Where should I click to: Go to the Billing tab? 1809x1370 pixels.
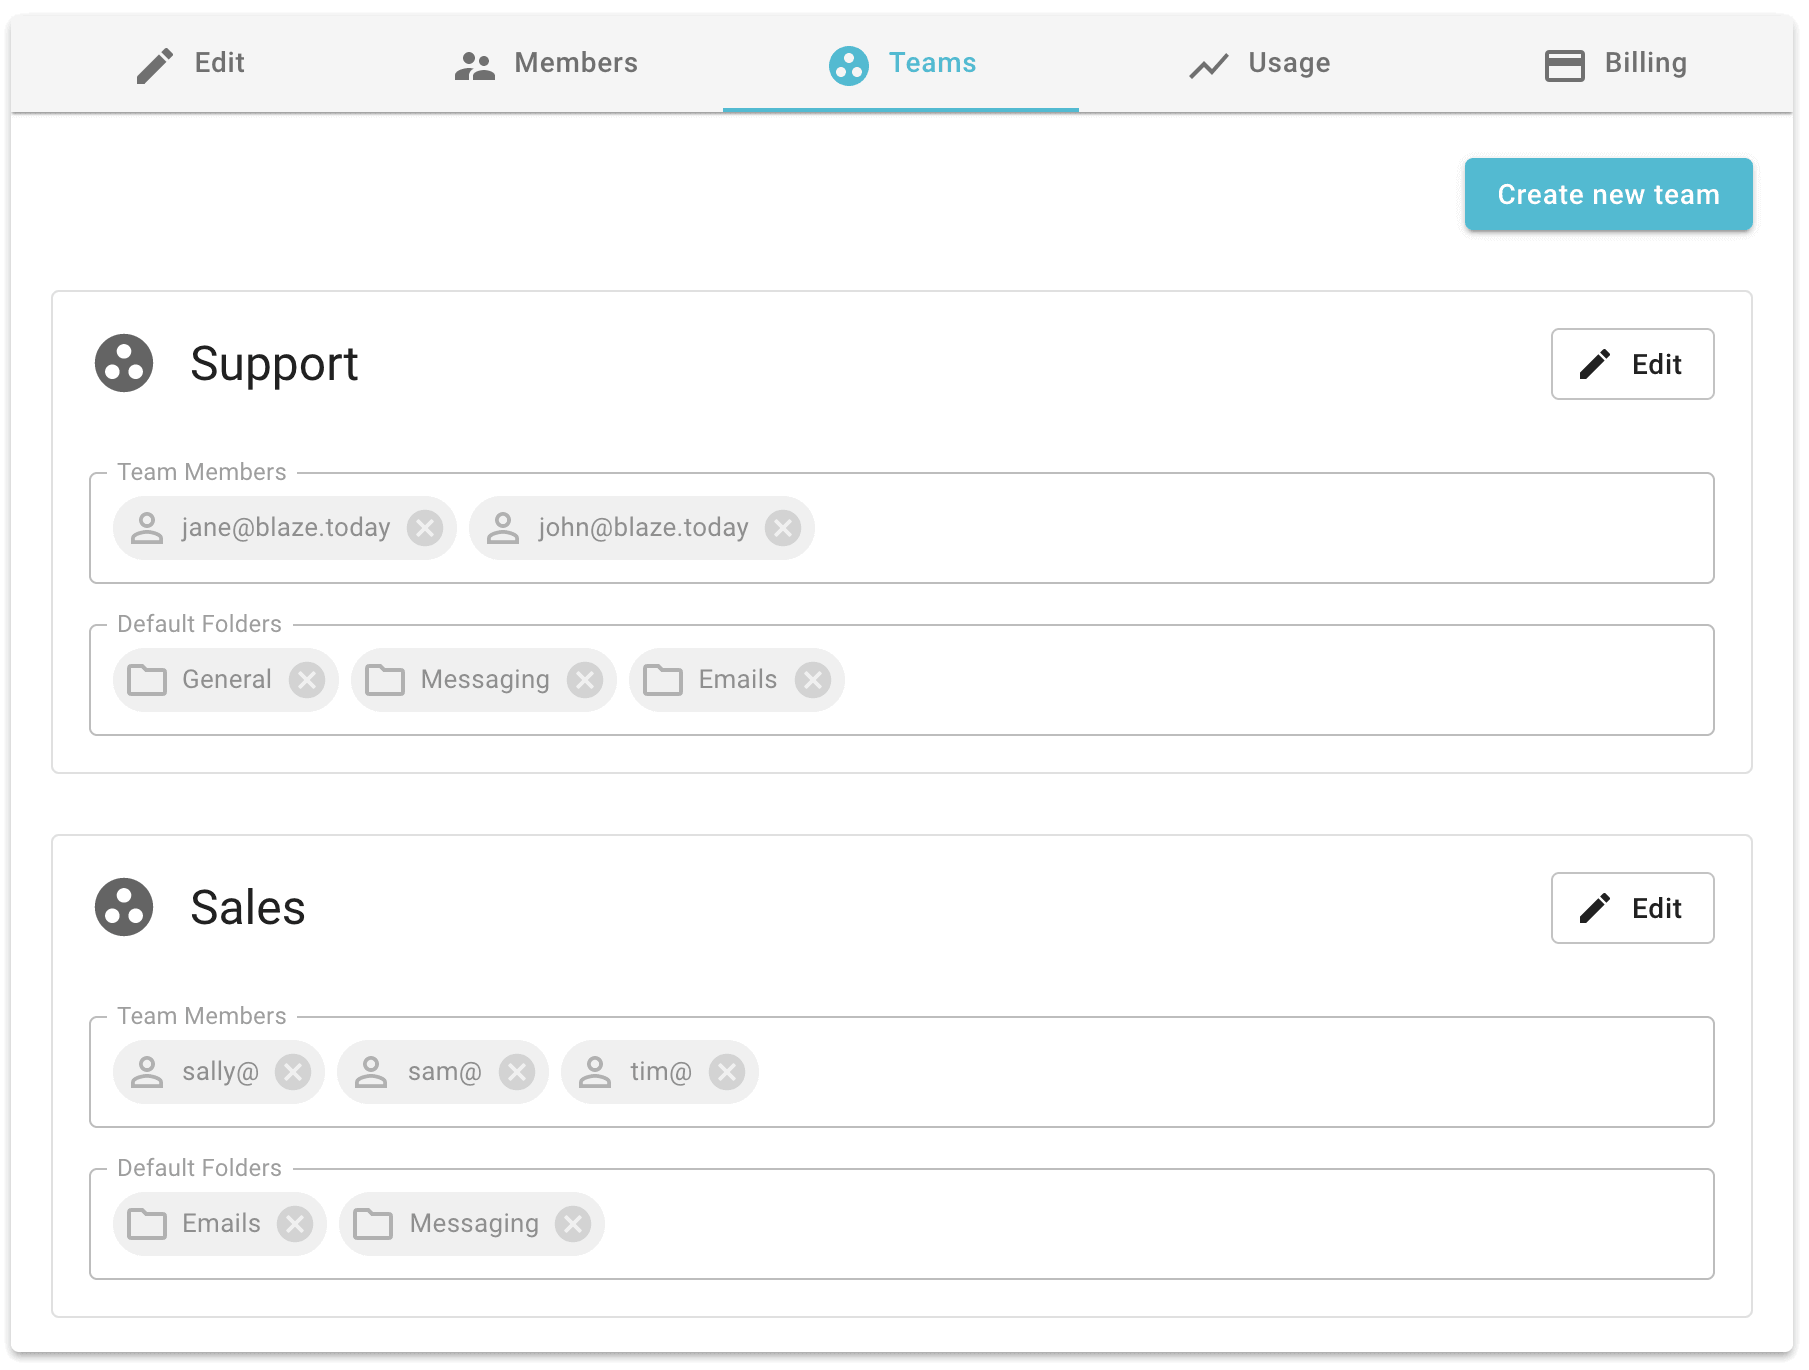tap(1615, 63)
